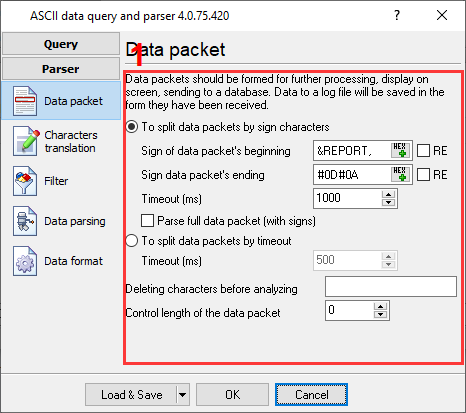Select split data packets by timeout
Screen dimensions: 466x413
click(x=132, y=241)
